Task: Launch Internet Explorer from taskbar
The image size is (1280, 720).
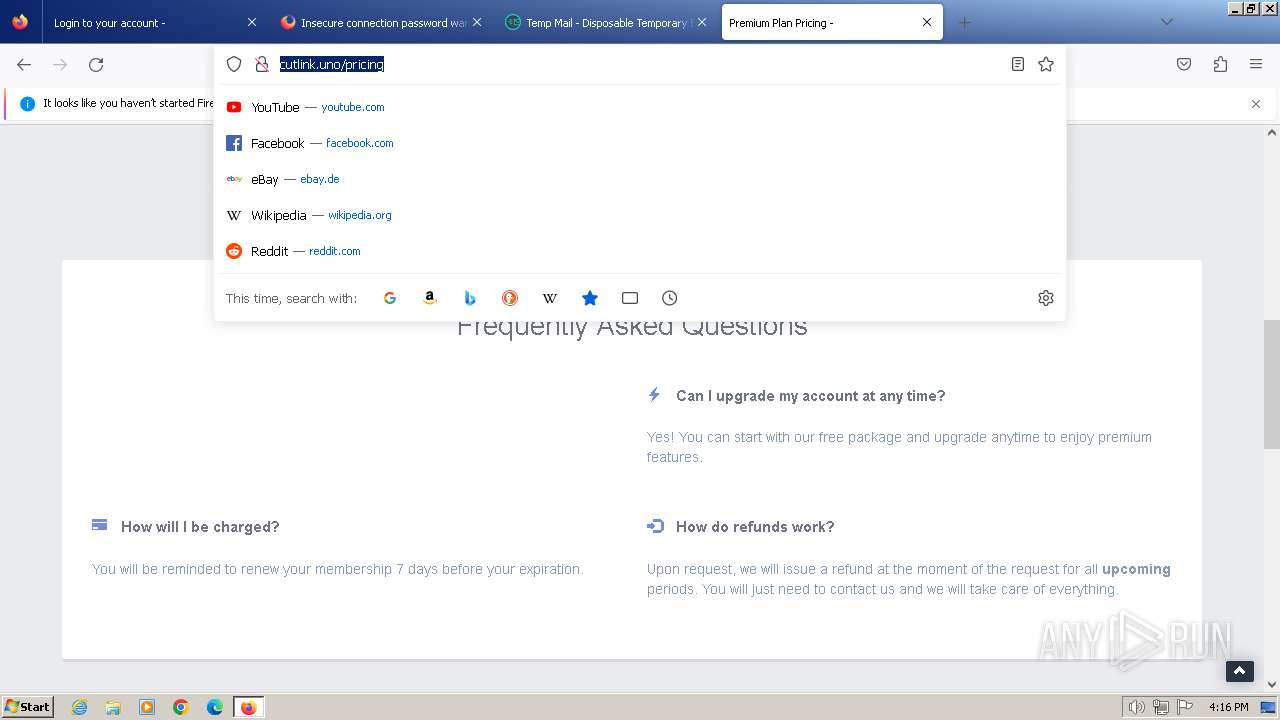Action: pyautogui.click(x=80, y=707)
